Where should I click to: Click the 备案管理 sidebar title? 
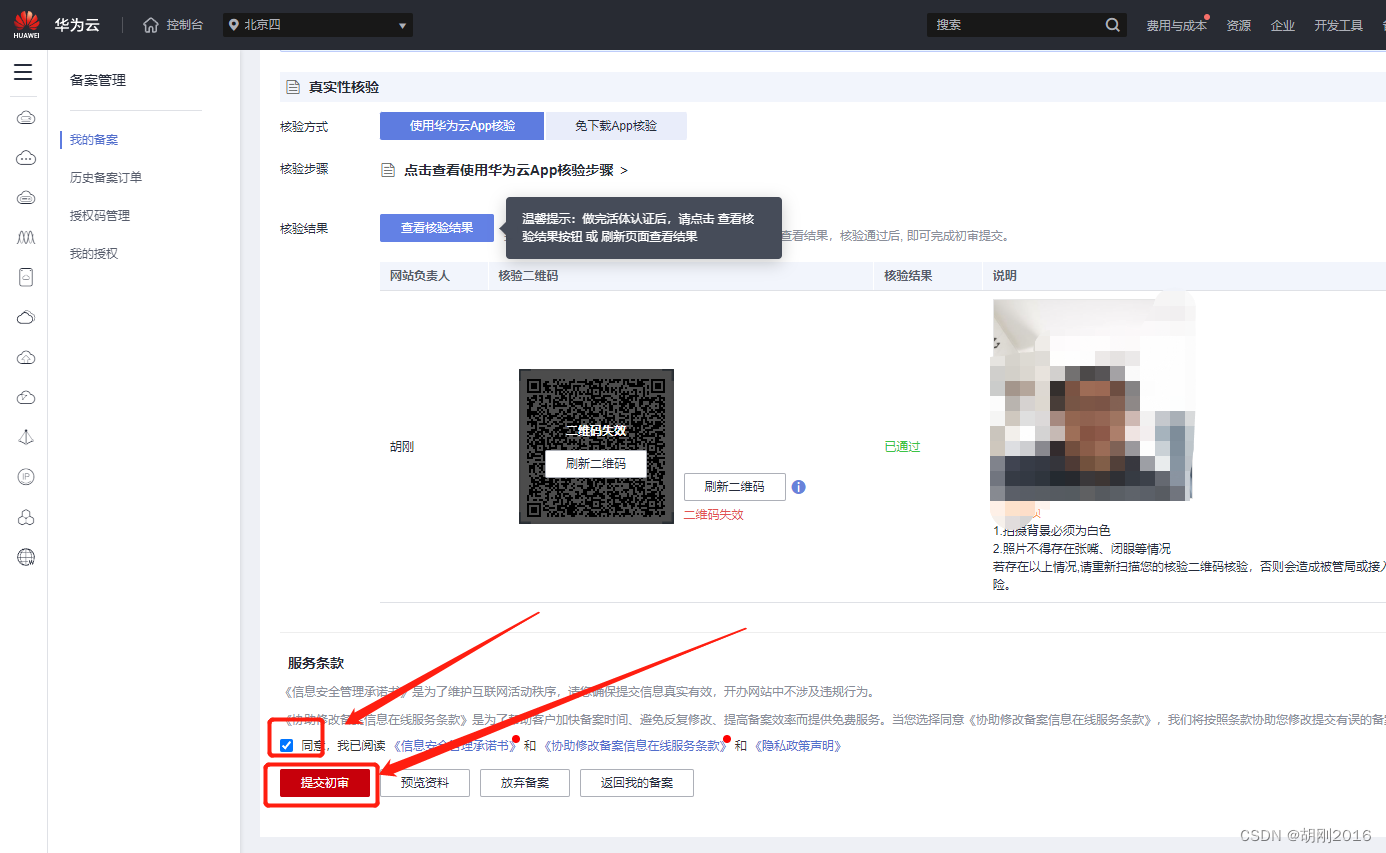coord(98,81)
